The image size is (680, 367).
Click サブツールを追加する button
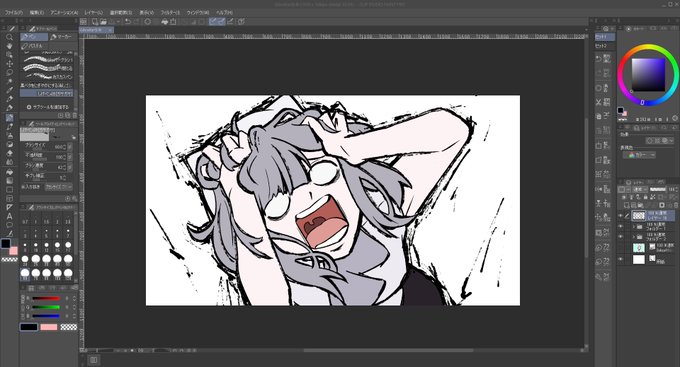pos(48,107)
